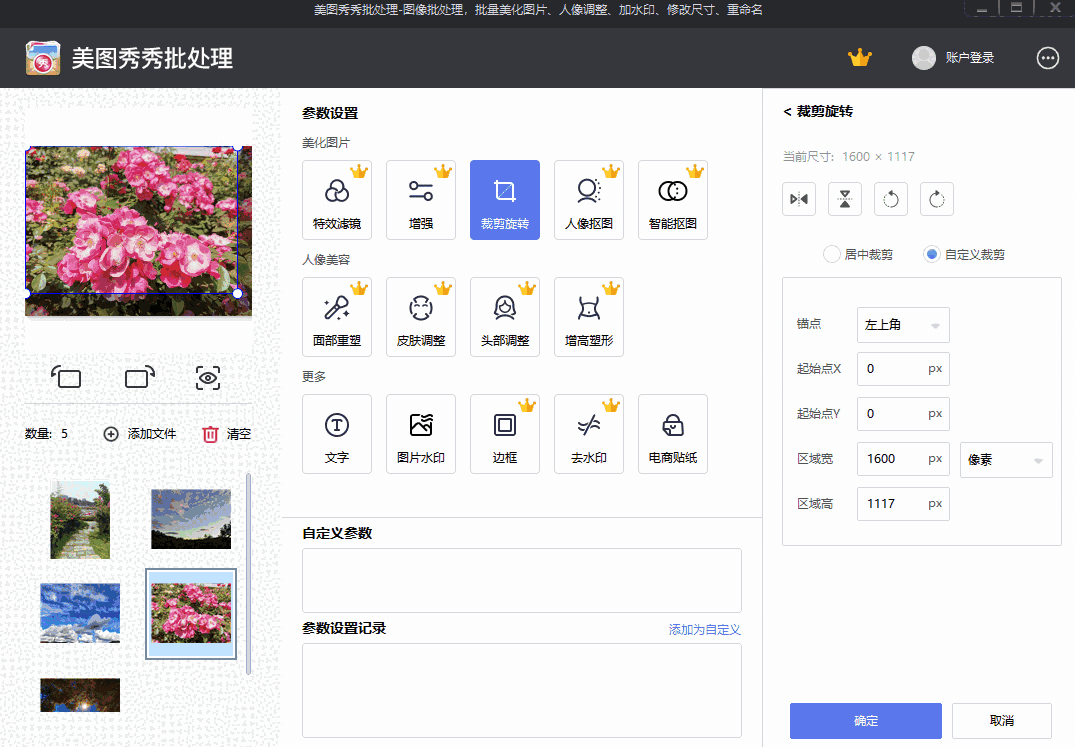Viewport: 1075px width, 747px height.
Task: Click the 添加为自定义 link
Action: [704, 629]
